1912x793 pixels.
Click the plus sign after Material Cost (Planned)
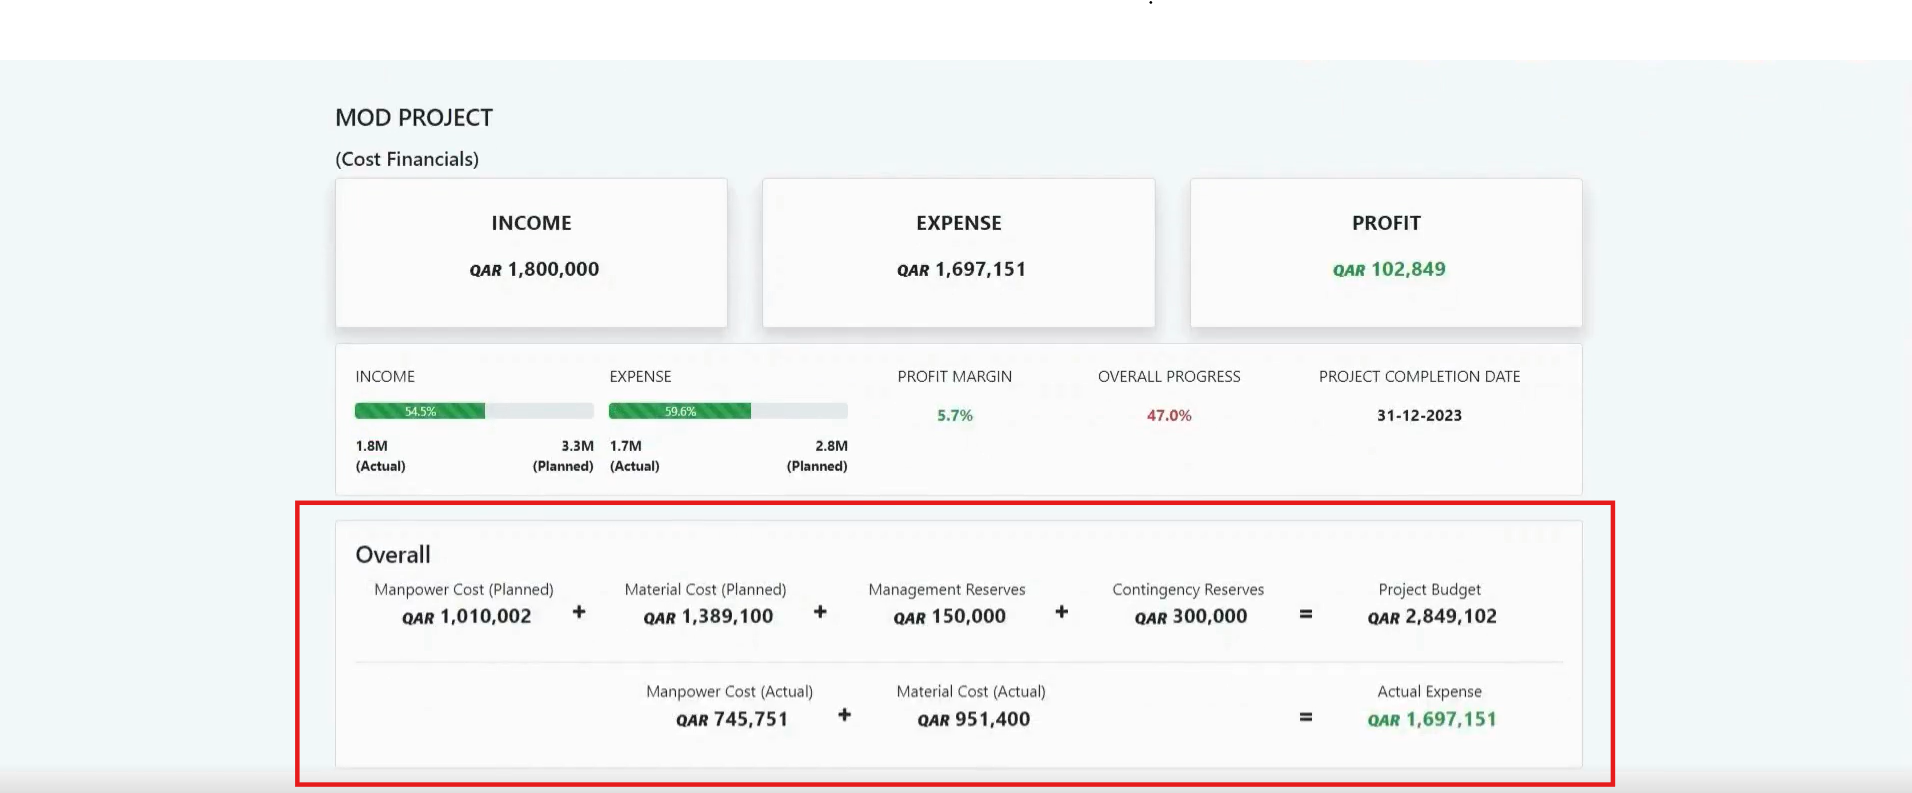[x=820, y=612]
